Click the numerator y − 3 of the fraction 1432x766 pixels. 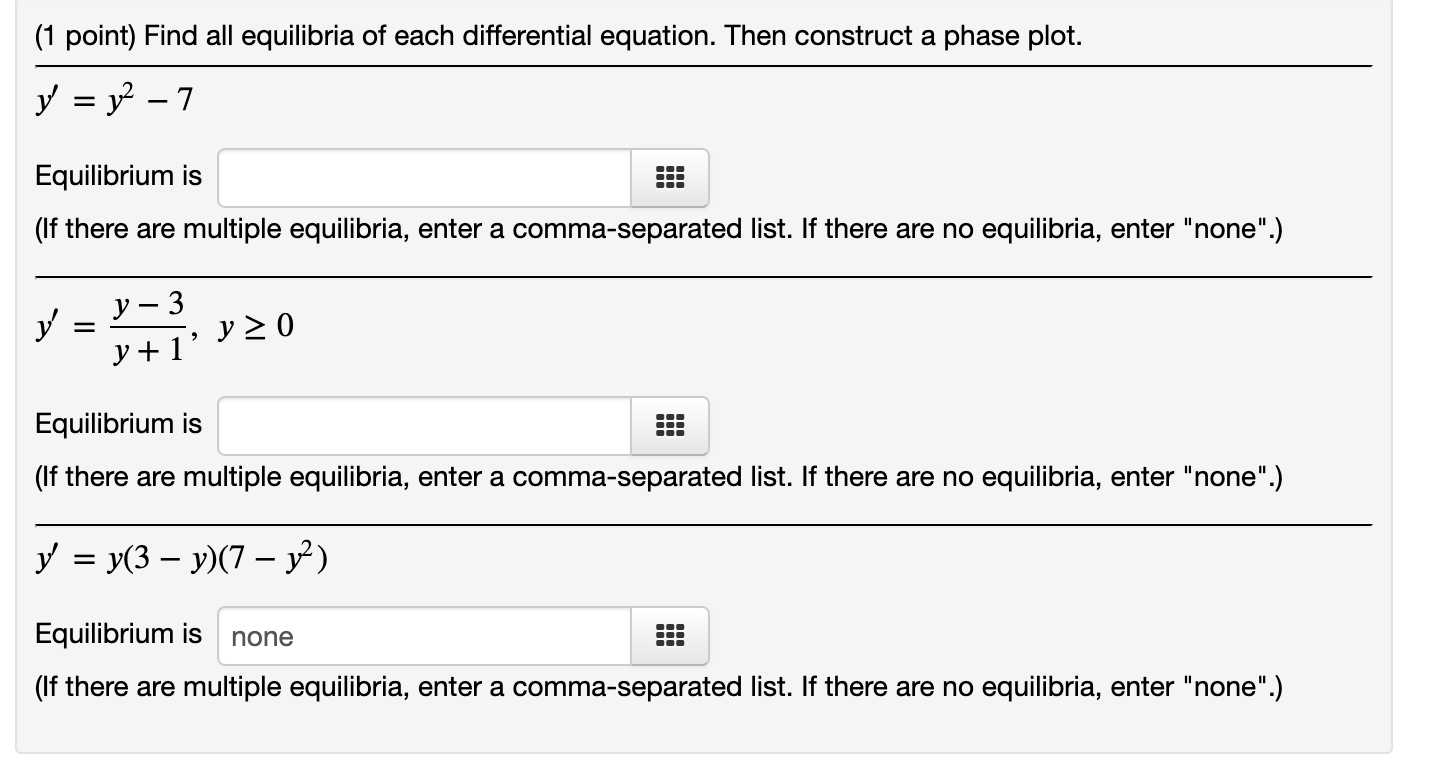coord(149,304)
